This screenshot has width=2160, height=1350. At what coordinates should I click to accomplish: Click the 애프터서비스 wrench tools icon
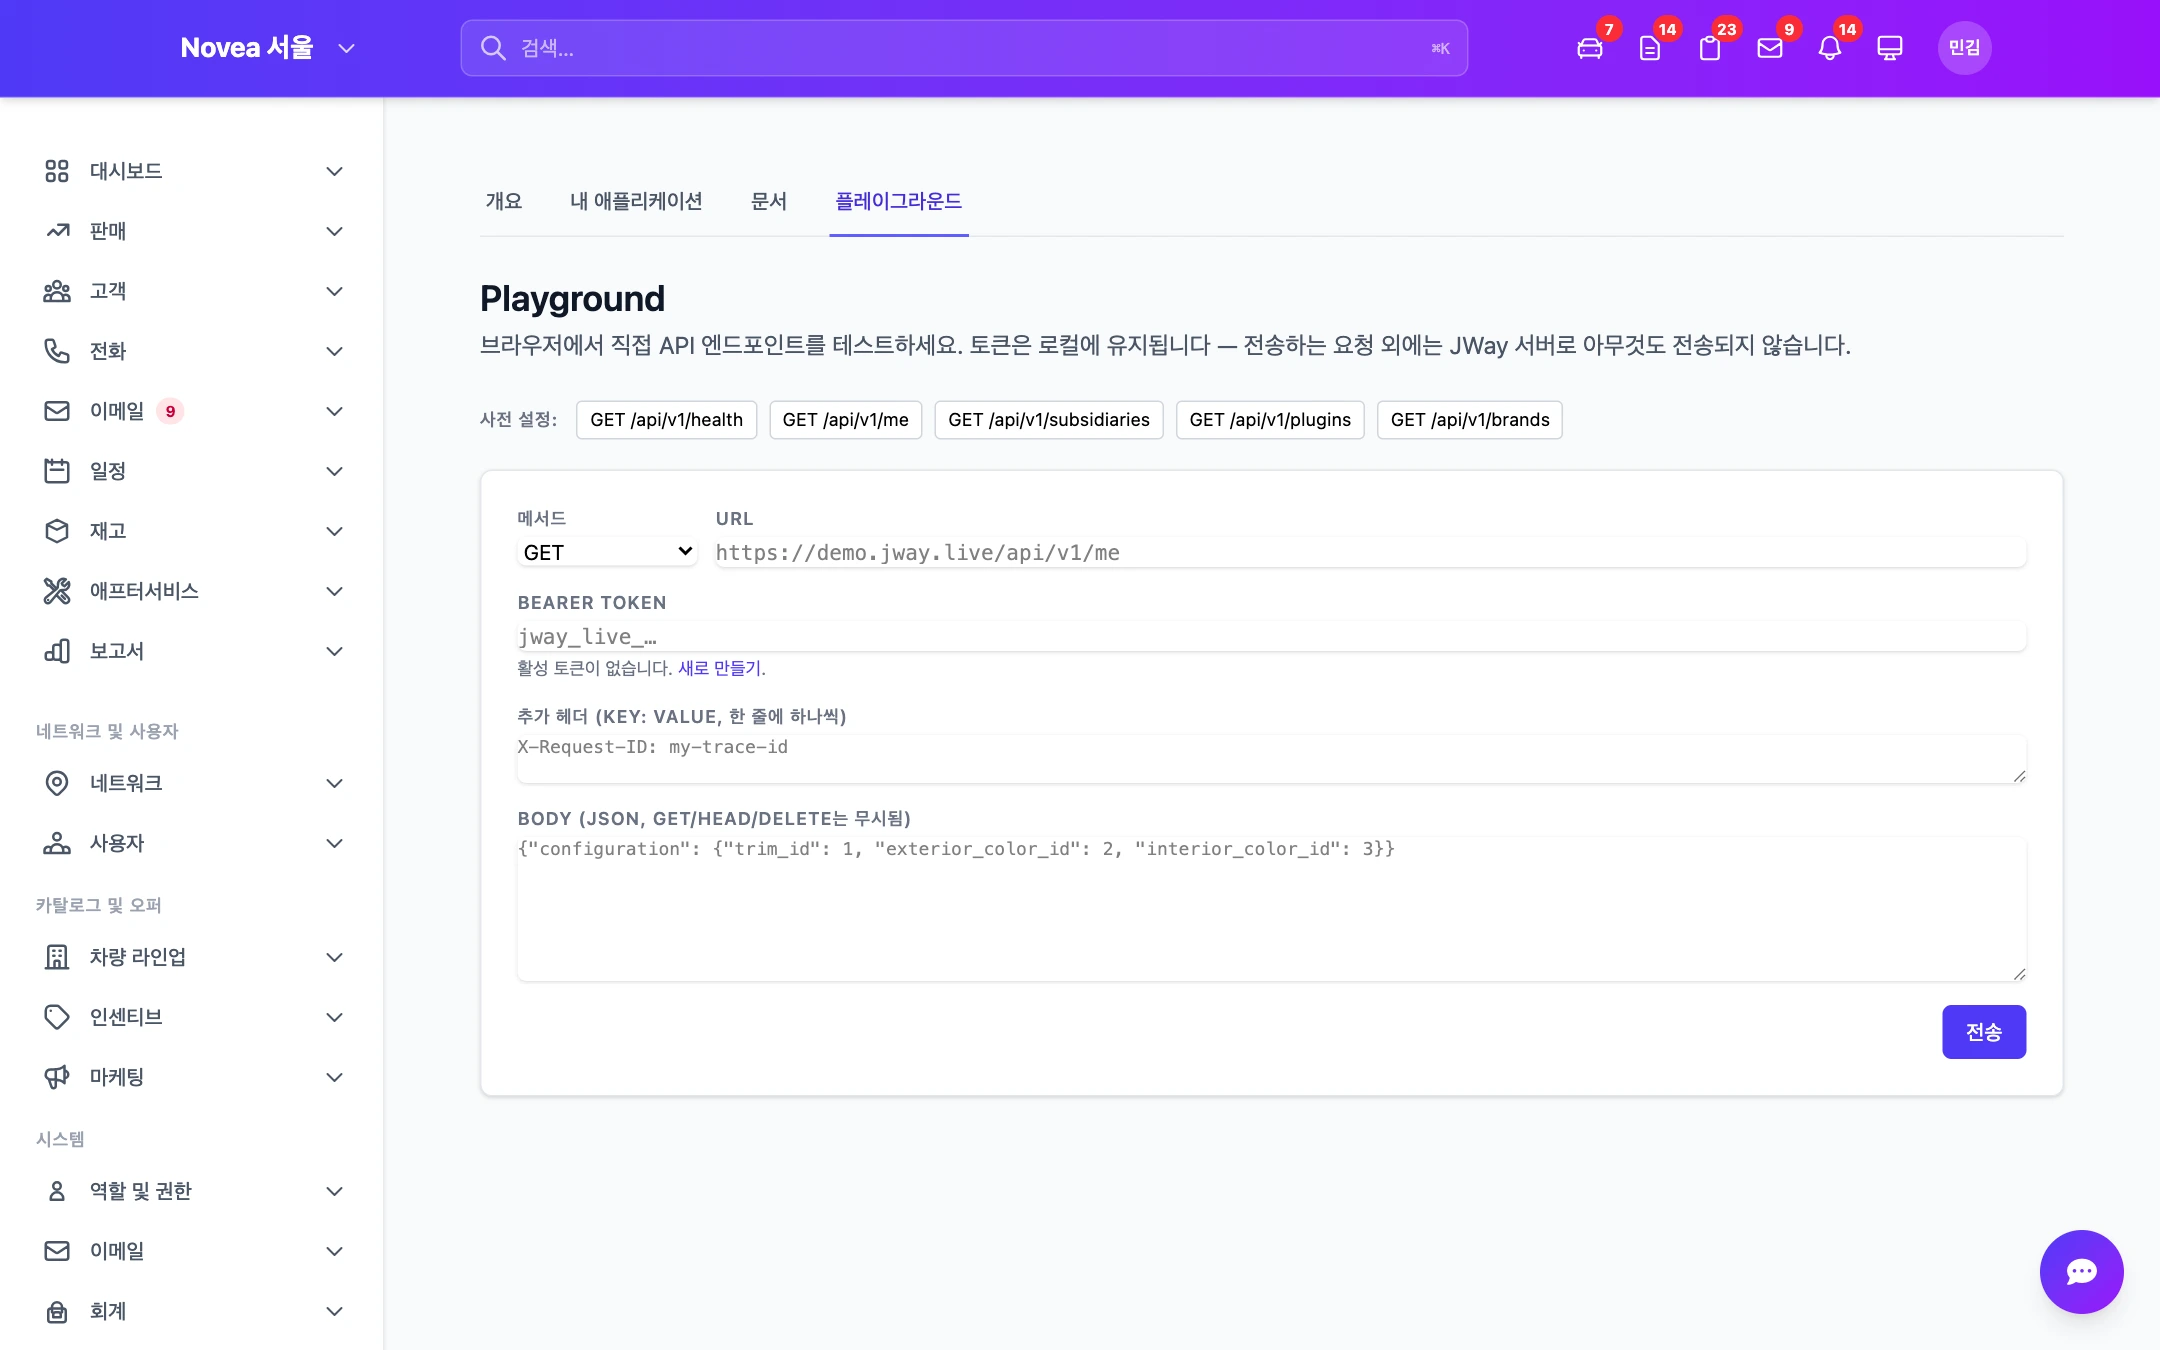57,591
